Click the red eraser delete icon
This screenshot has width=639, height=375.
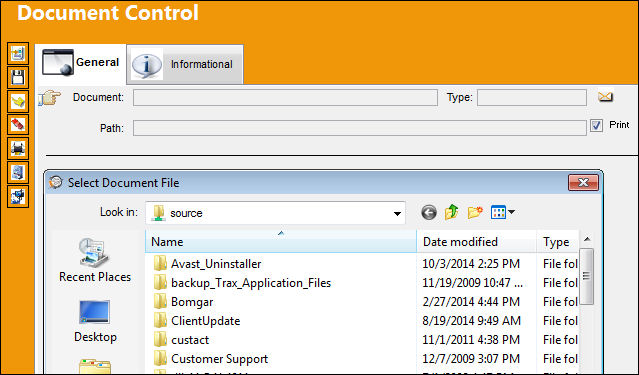point(18,124)
